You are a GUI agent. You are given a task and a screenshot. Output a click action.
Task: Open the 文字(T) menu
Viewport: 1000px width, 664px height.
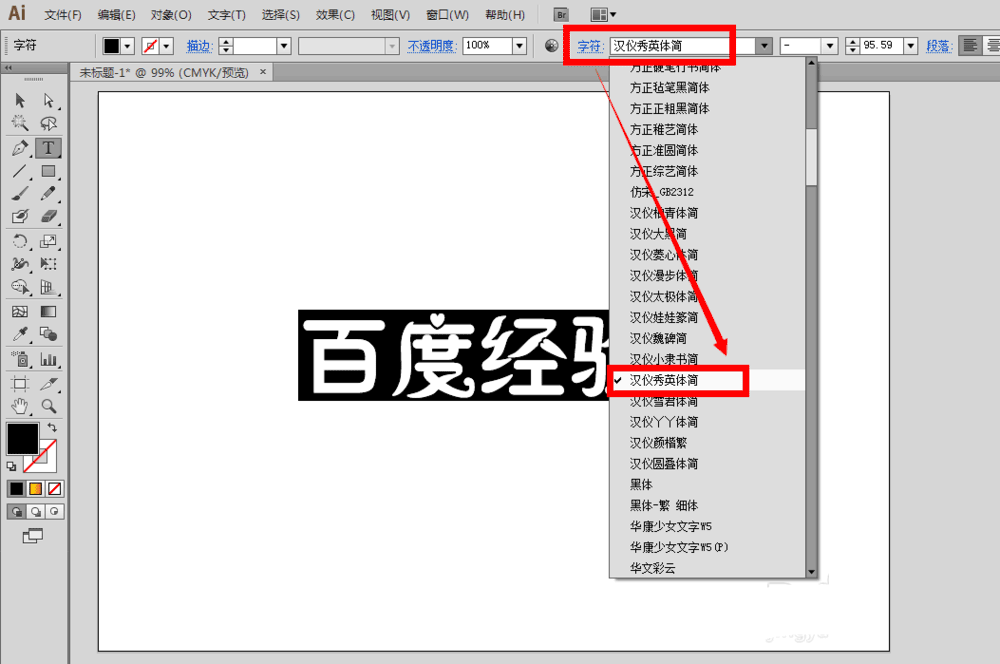(x=226, y=15)
